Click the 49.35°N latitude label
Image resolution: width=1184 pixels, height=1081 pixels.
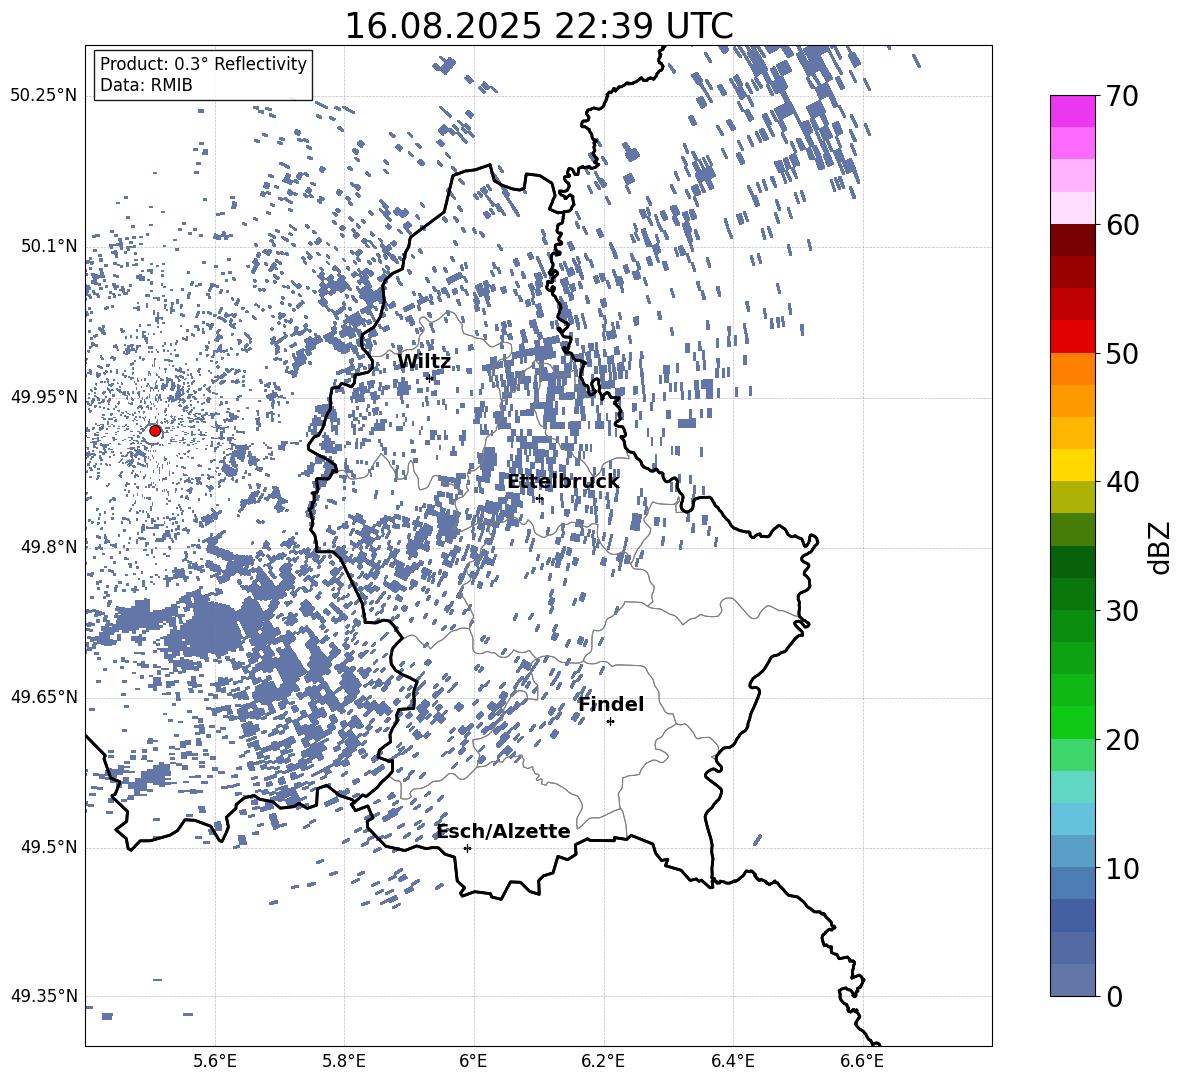click(x=44, y=996)
